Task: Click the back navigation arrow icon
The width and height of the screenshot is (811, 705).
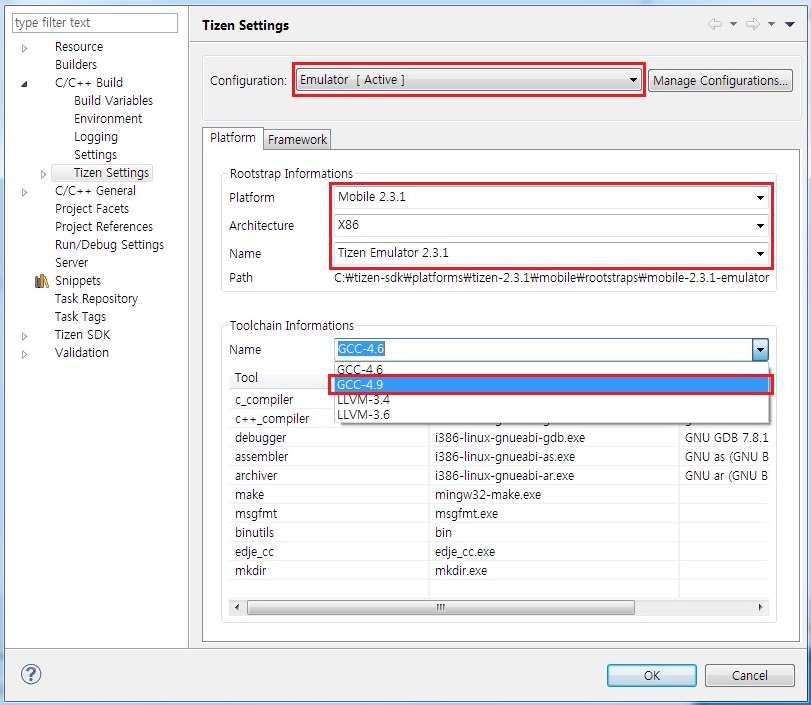Action: (715, 24)
